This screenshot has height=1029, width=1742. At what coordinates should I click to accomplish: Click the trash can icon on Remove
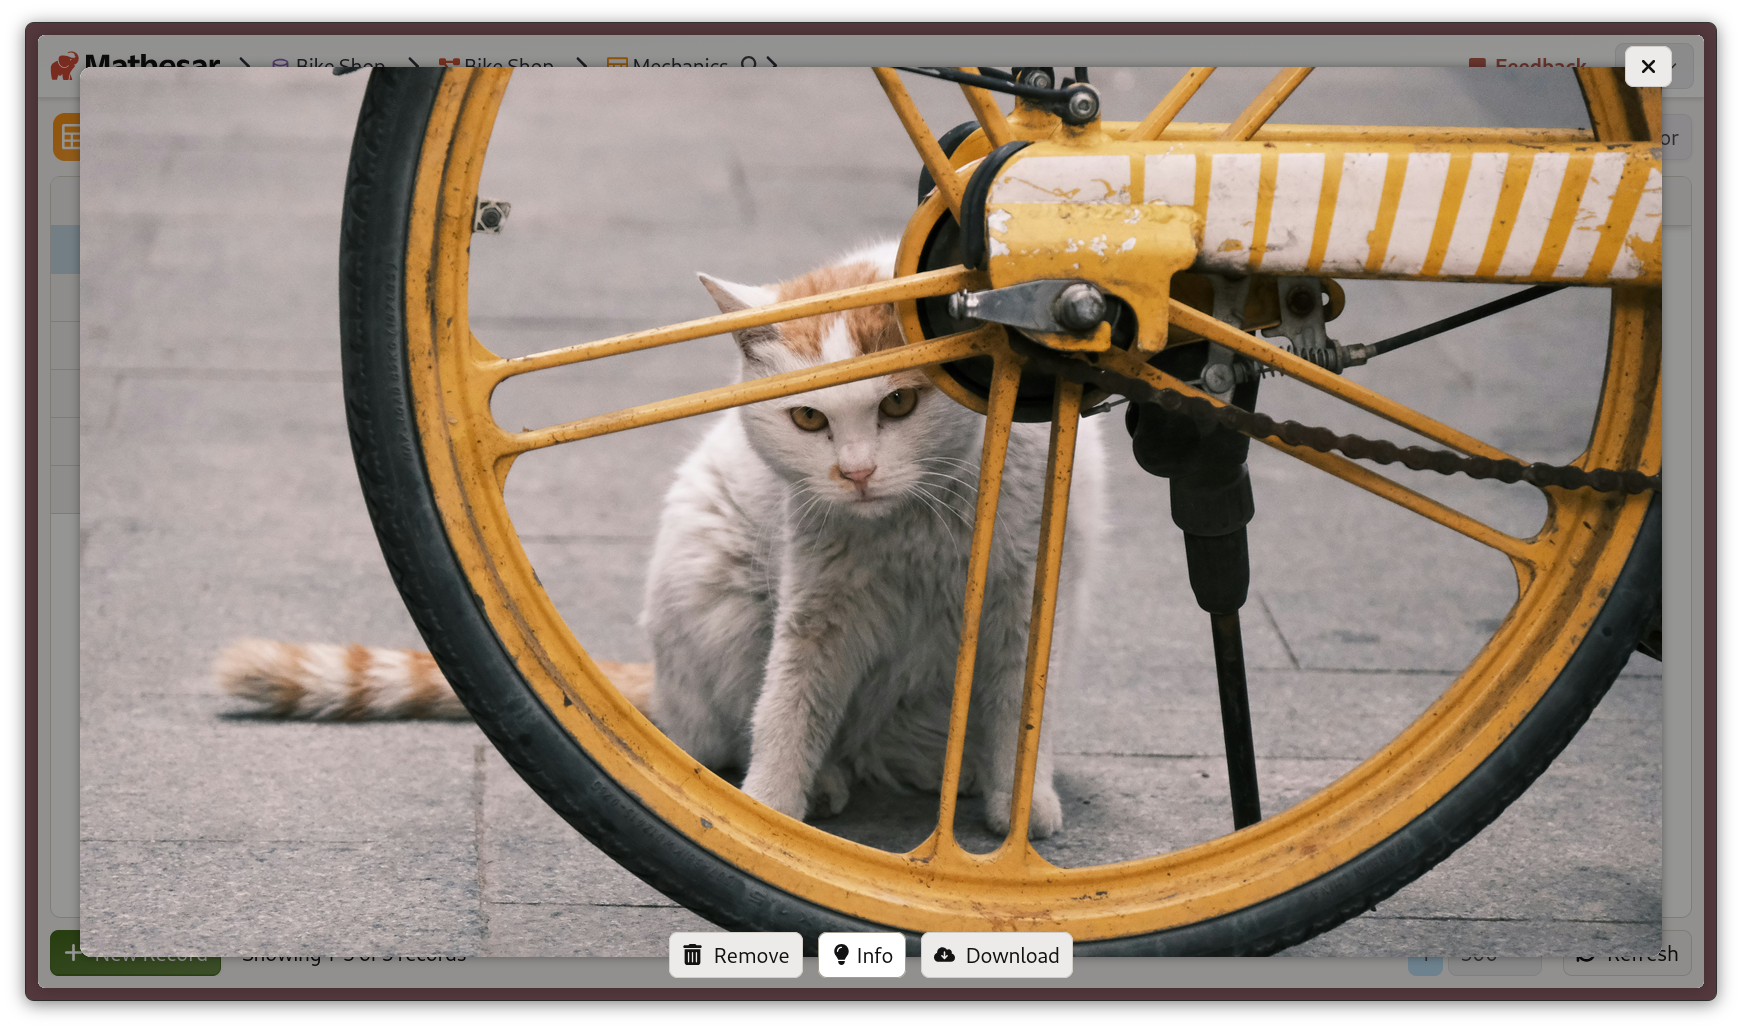[692, 955]
